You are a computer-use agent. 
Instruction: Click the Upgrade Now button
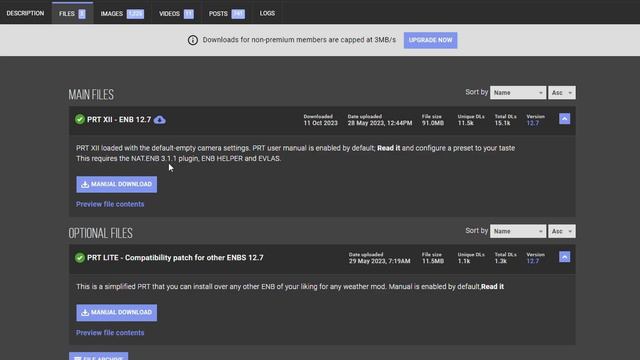[x=430, y=40]
